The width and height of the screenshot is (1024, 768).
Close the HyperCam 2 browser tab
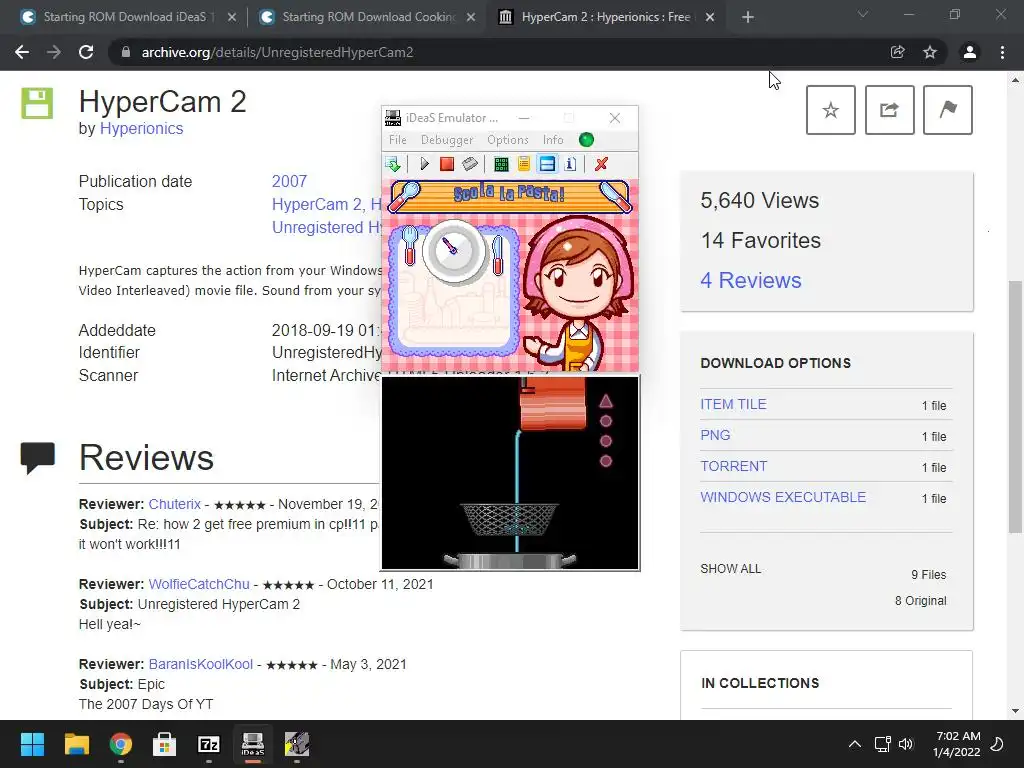710,17
